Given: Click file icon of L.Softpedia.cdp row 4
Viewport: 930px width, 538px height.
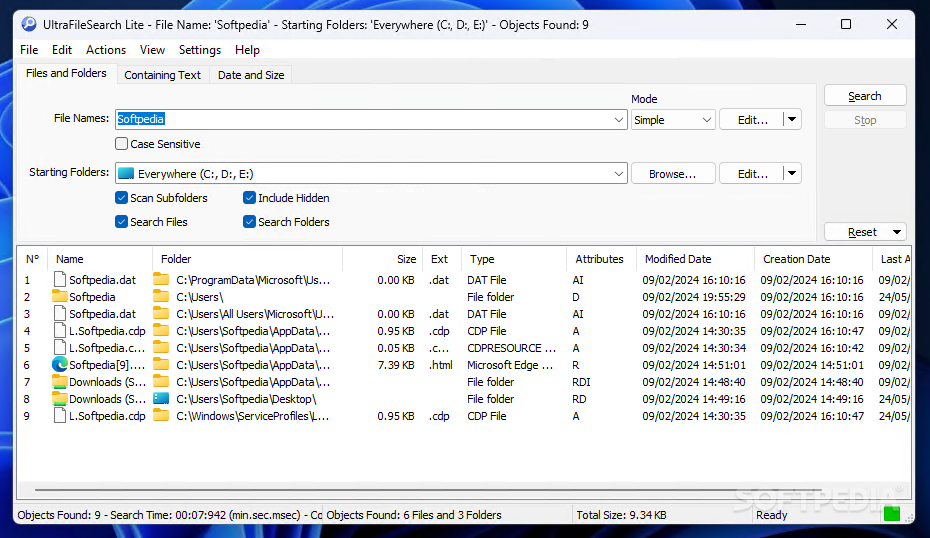Looking at the screenshot, I should (x=59, y=330).
